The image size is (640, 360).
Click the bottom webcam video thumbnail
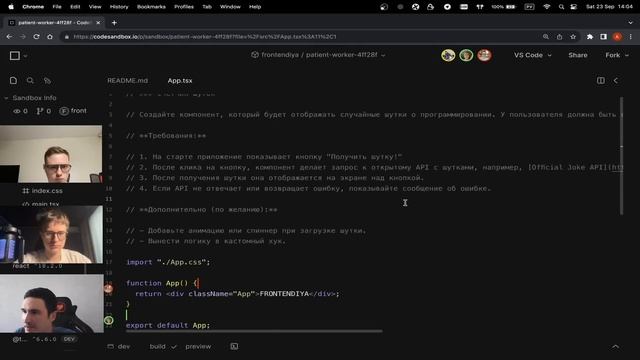coord(52,304)
